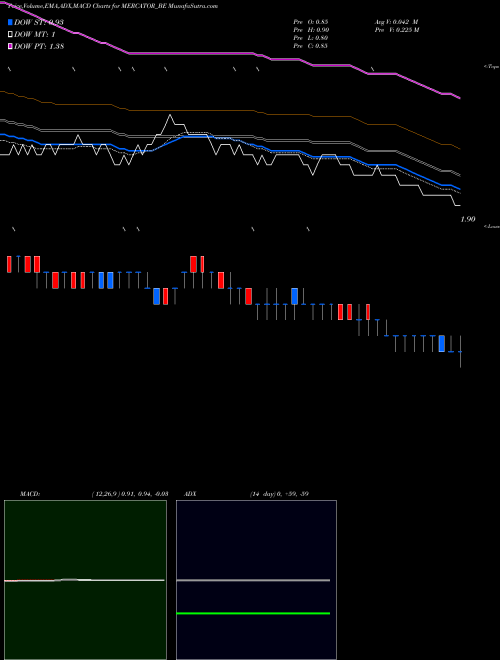Click the last blue candle near chart end

click(x=441, y=343)
